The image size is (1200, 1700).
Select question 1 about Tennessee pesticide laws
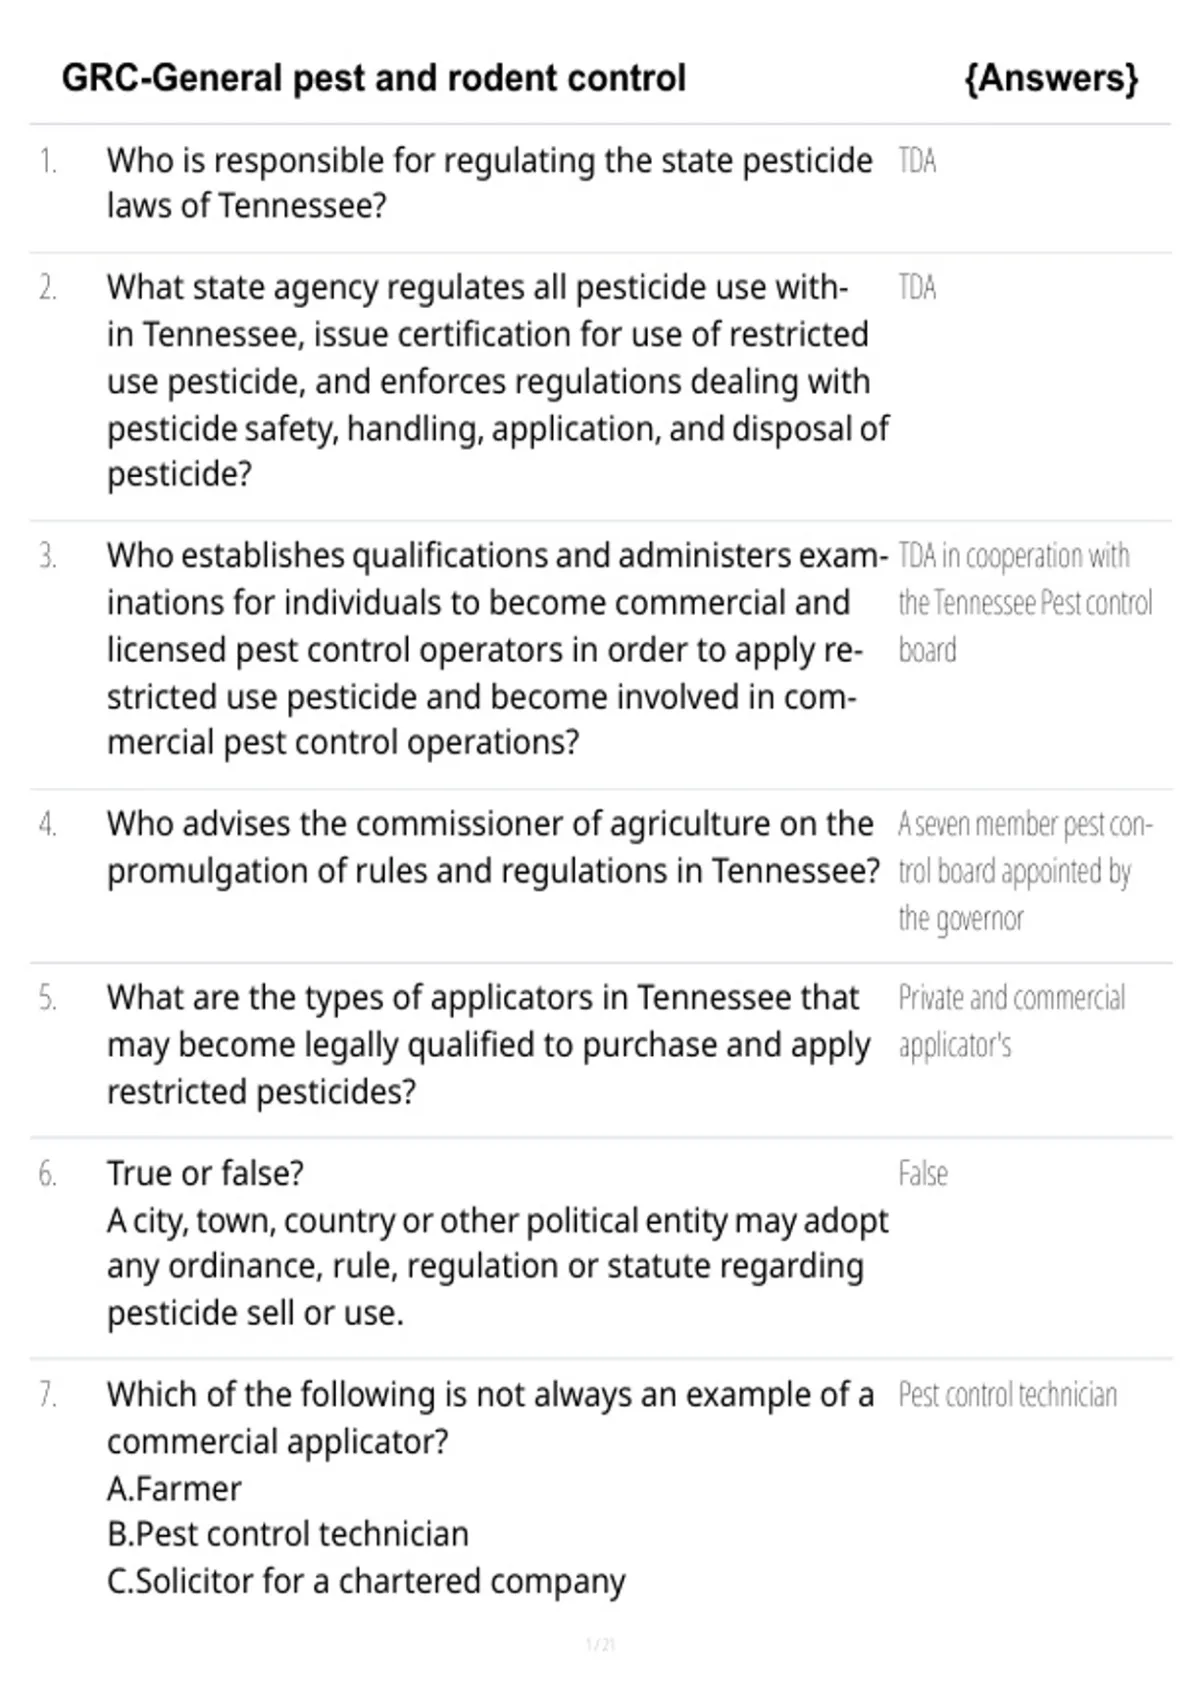click(489, 183)
